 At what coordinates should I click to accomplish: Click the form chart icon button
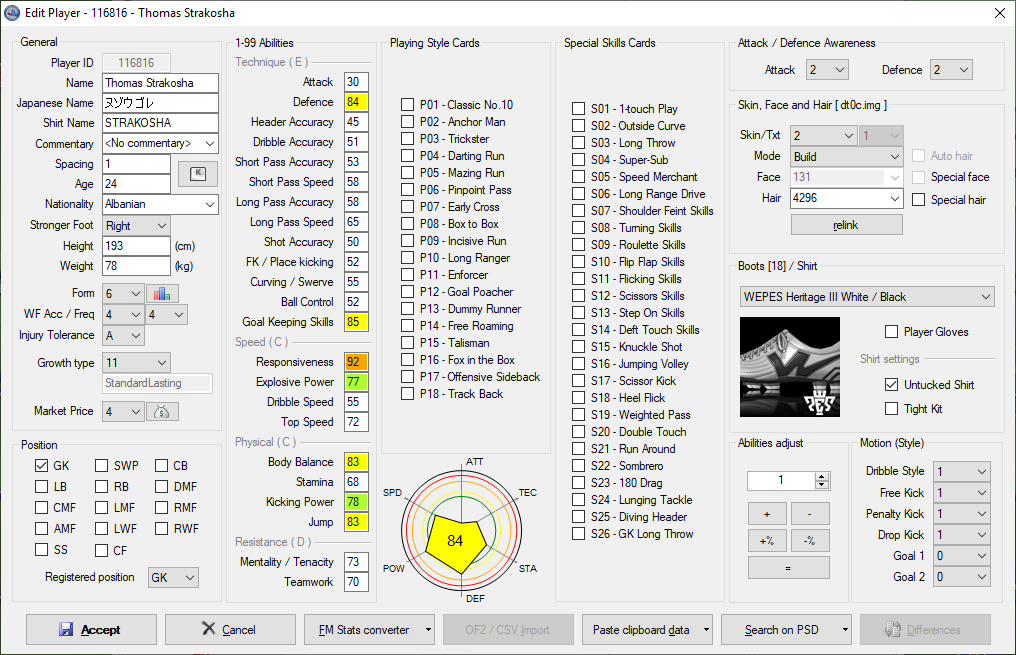[x=162, y=293]
